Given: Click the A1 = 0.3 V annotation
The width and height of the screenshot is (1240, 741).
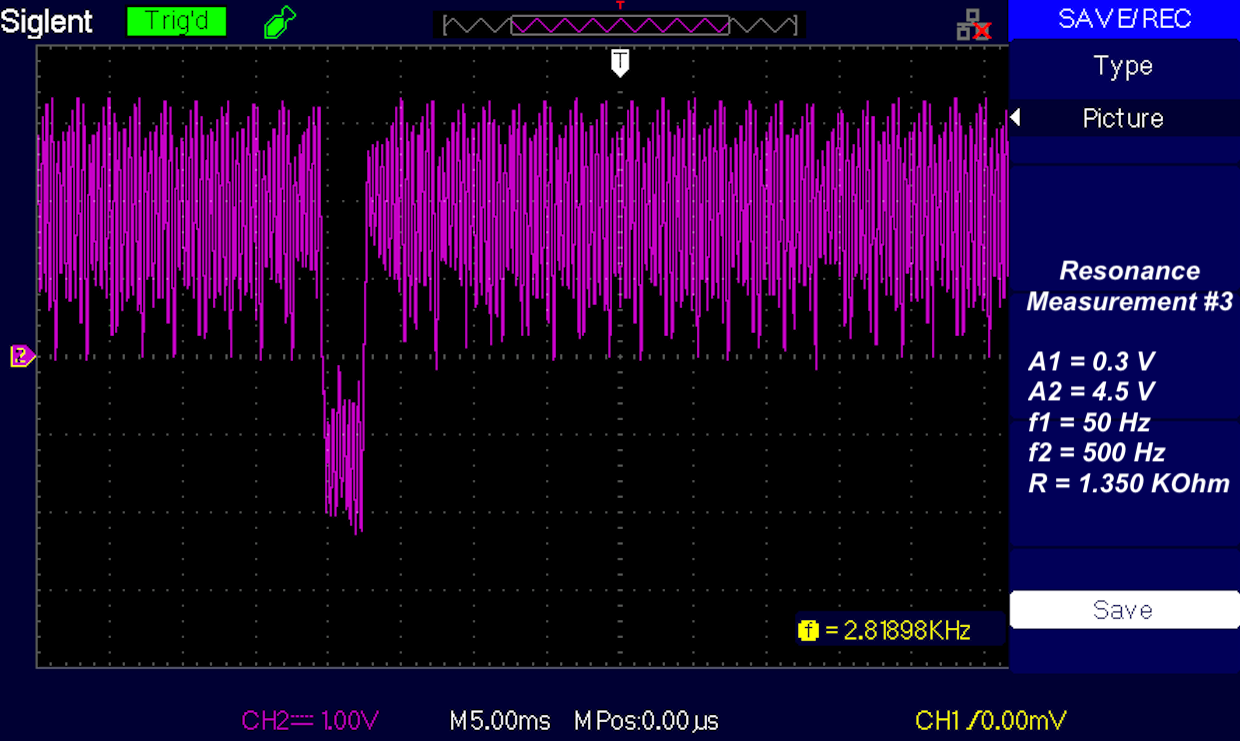Looking at the screenshot, I should click(1091, 361).
